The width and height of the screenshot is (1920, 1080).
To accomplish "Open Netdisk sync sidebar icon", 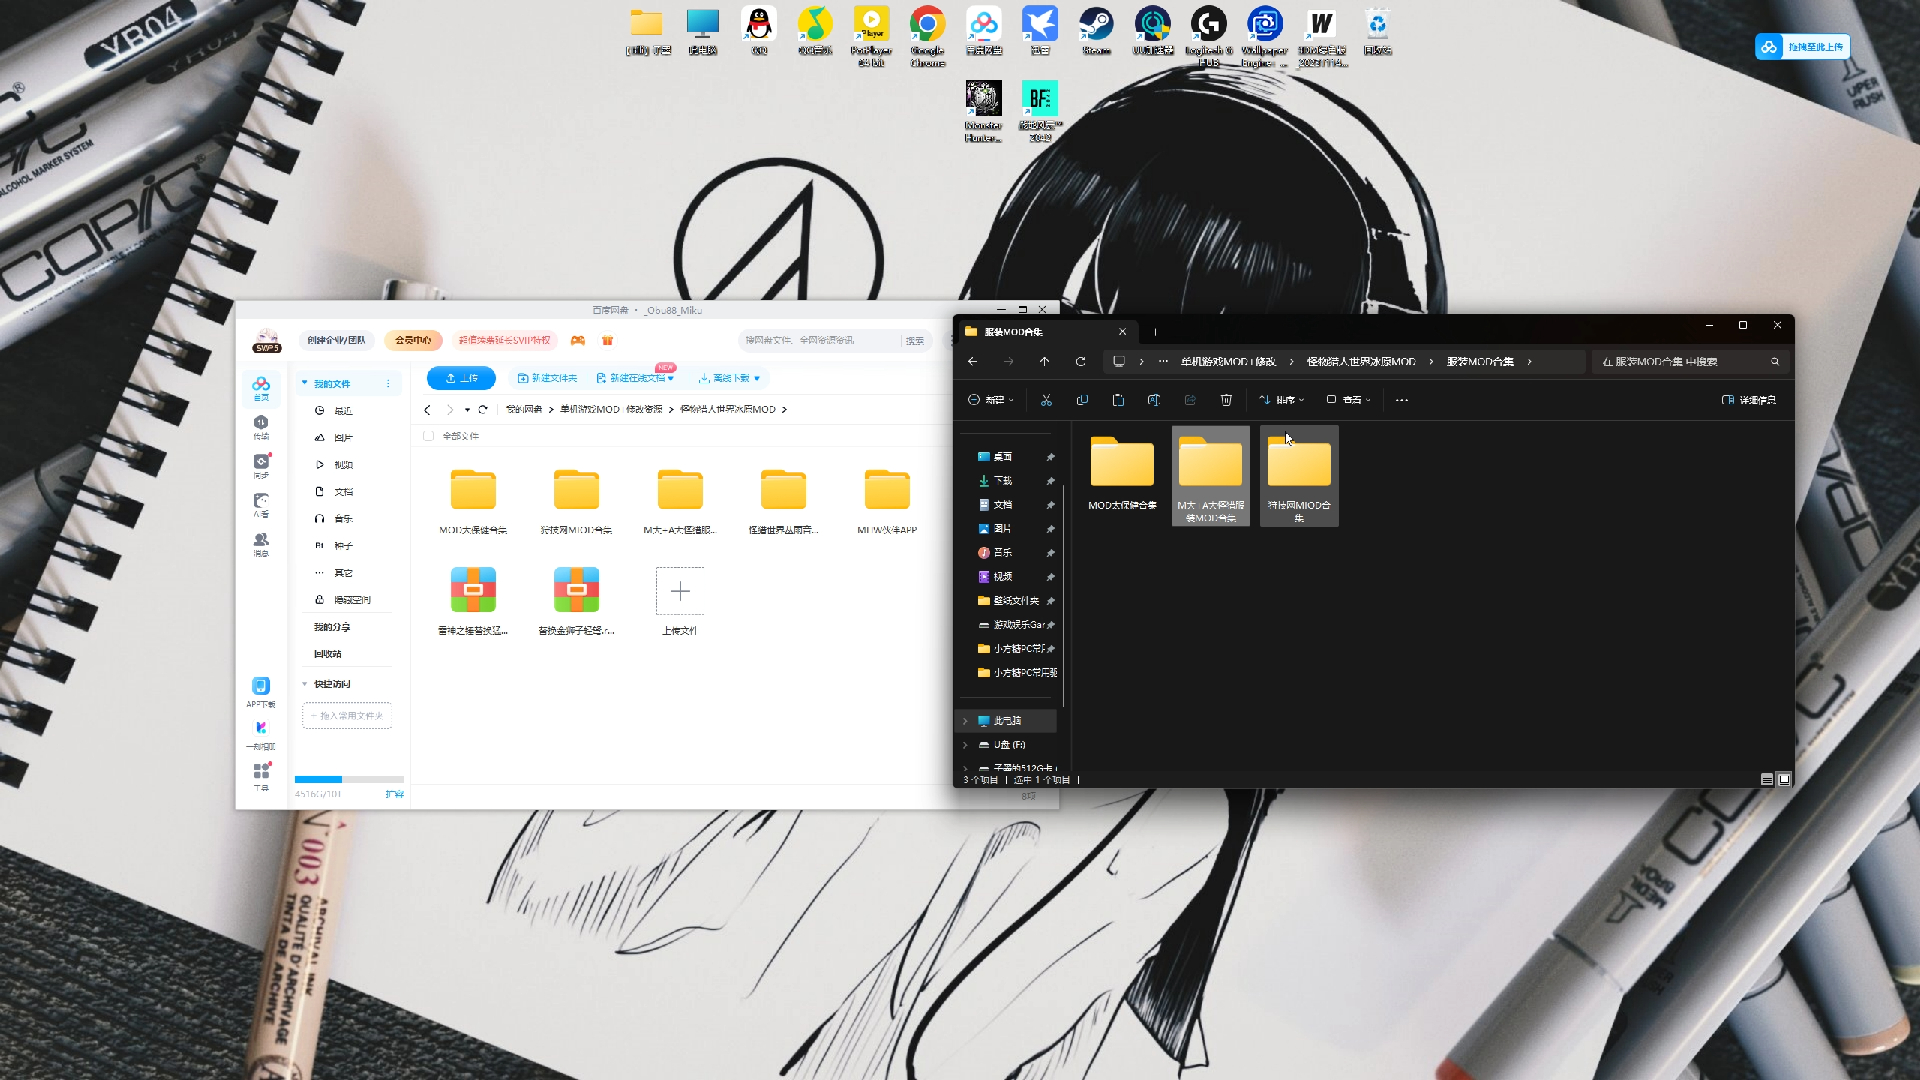I will click(261, 466).
